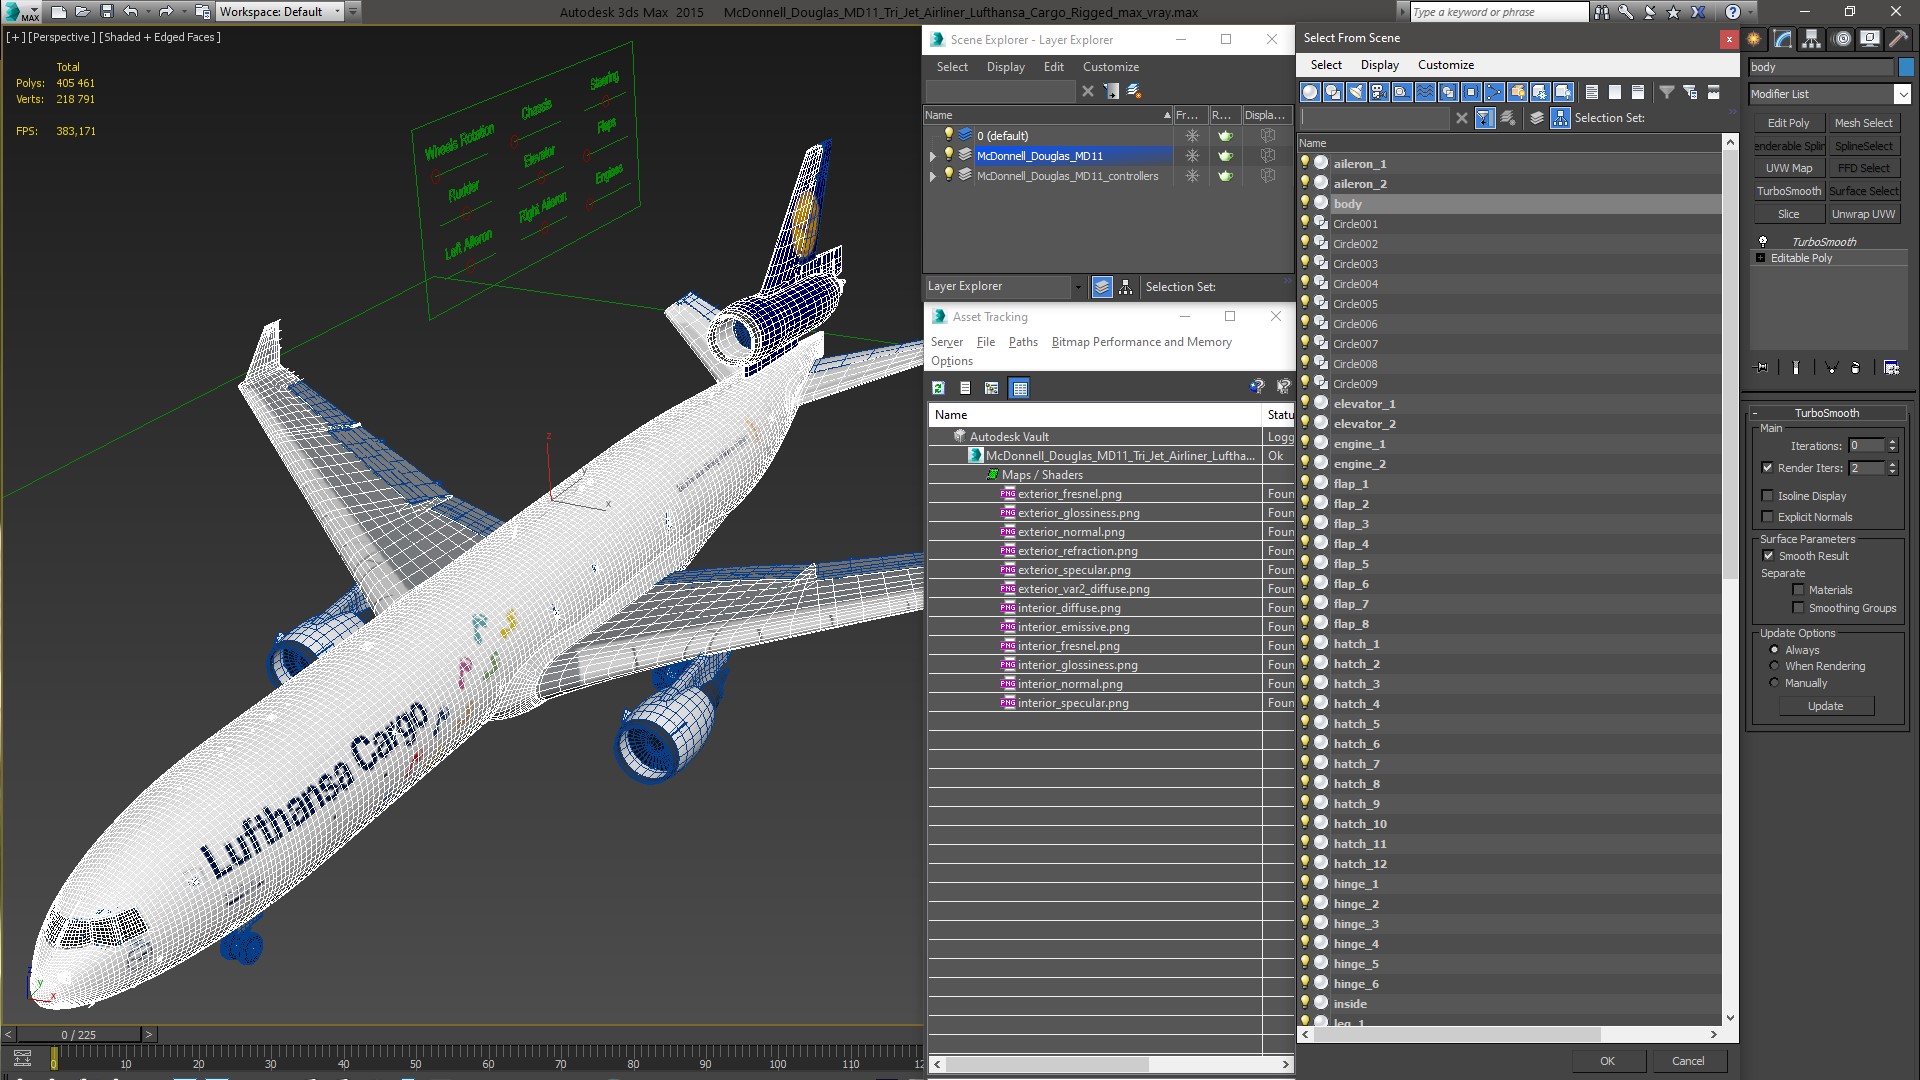This screenshot has width=1920, height=1080.
Task: Expand the McDonnell_Douglas_MD11_controllers layer
Action: click(x=933, y=176)
